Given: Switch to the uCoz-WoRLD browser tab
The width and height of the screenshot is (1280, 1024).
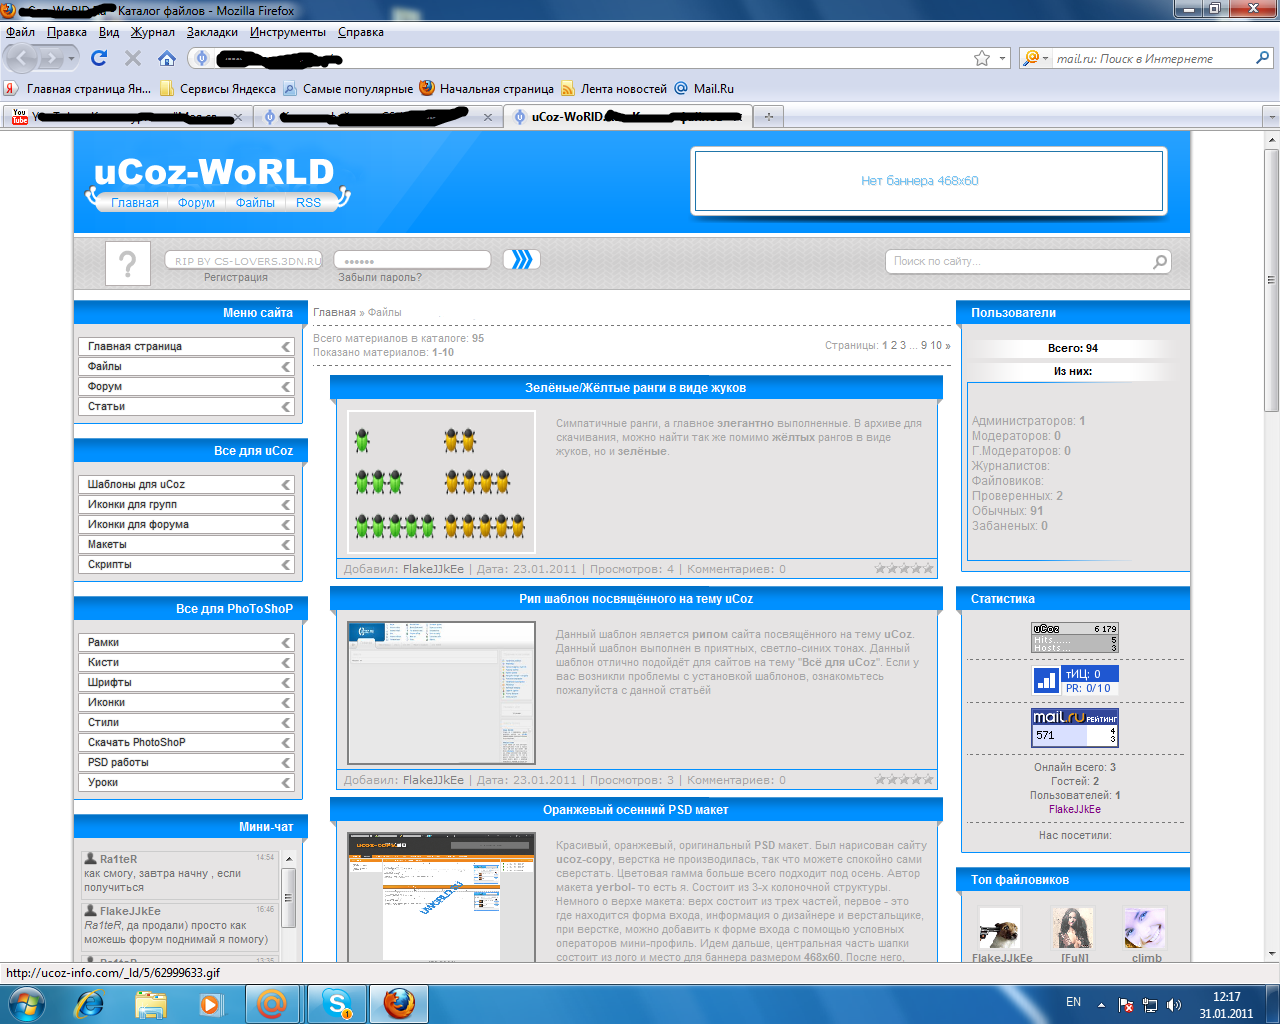Looking at the screenshot, I should tap(627, 117).
